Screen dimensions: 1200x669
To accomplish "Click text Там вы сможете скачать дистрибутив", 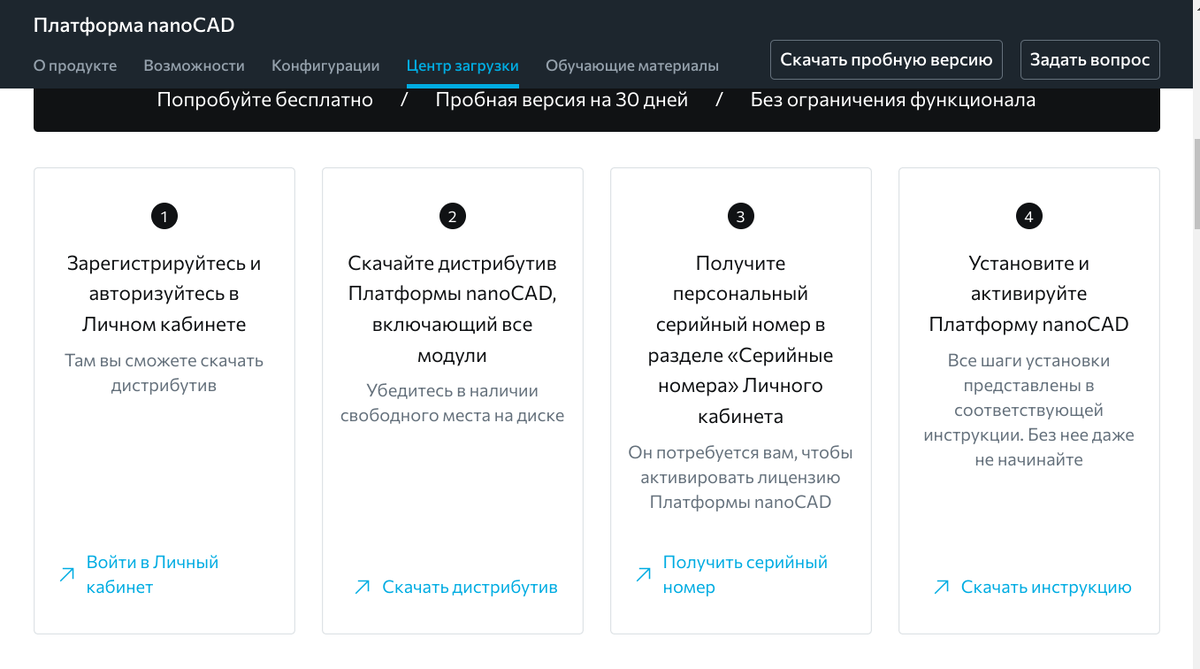I will (x=164, y=373).
